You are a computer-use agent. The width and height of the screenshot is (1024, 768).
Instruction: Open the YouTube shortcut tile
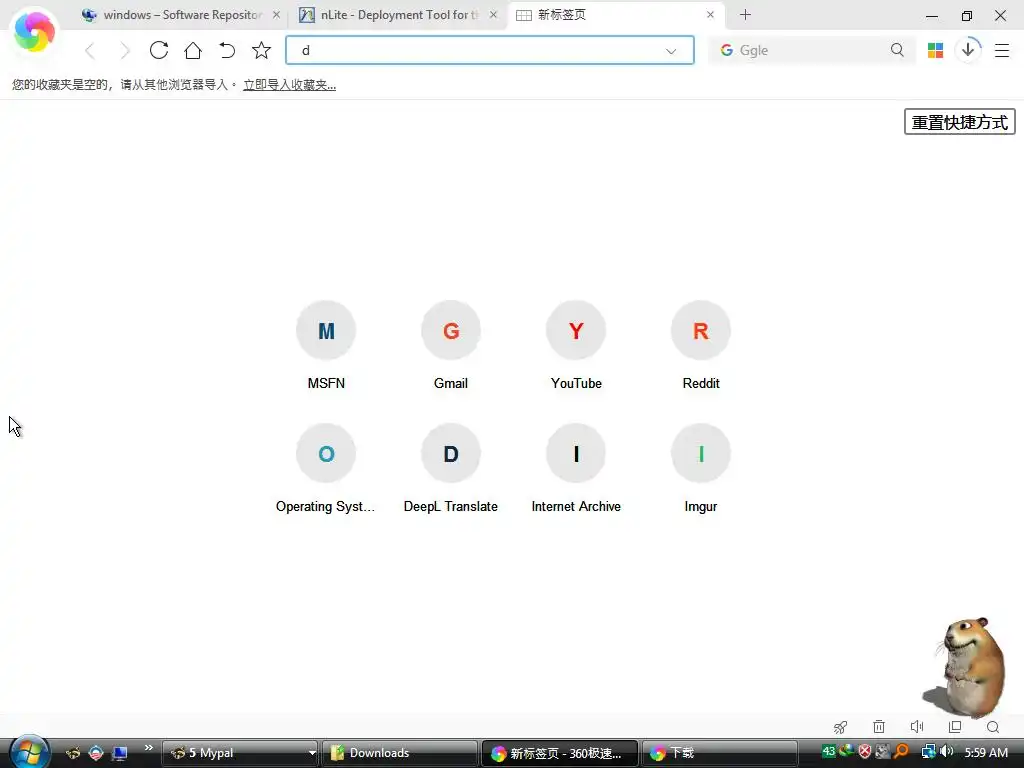point(576,345)
